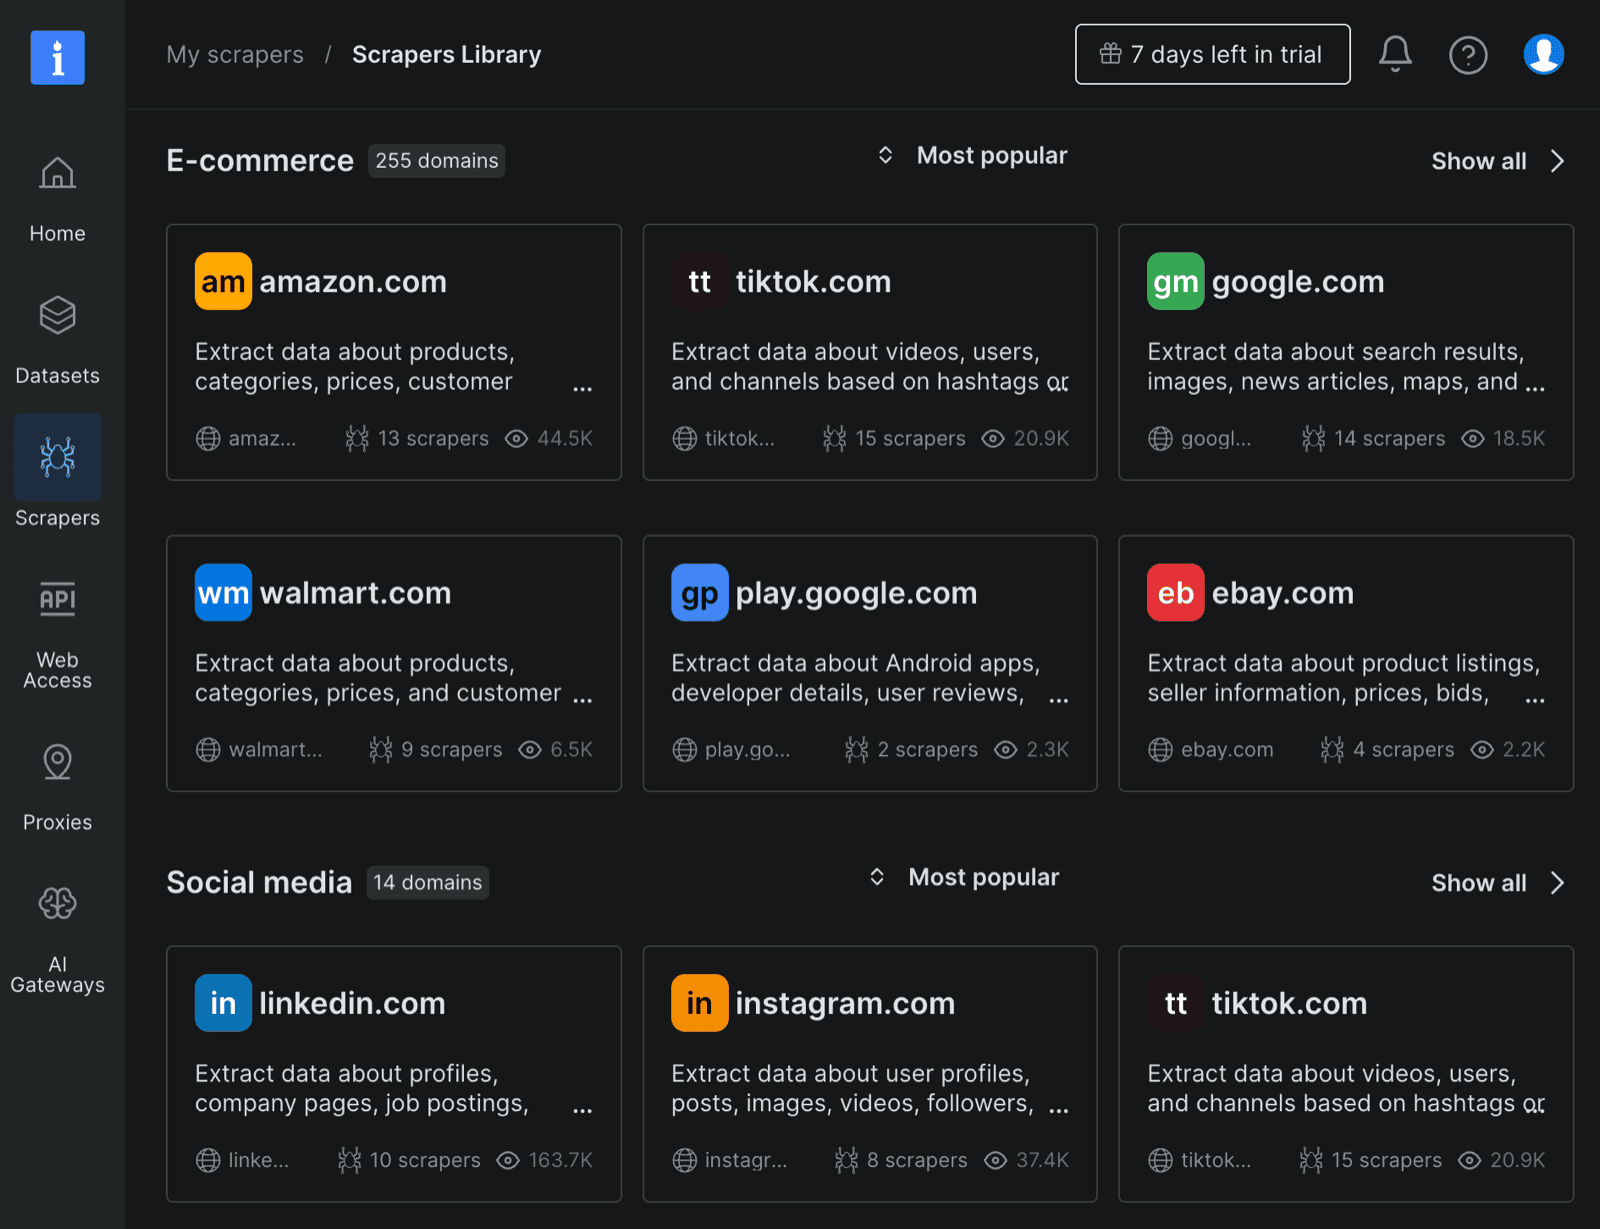Viewport: 1600px width, 1229px height.
Task: Click E-commerce sort up-down arrows icon
Action: click(x=885, y=155)
